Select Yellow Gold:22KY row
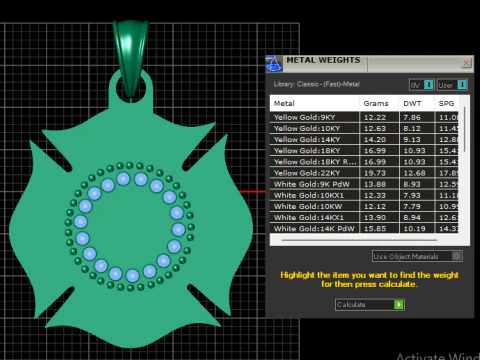Screen dimensions: 480x360 point(364,173)
